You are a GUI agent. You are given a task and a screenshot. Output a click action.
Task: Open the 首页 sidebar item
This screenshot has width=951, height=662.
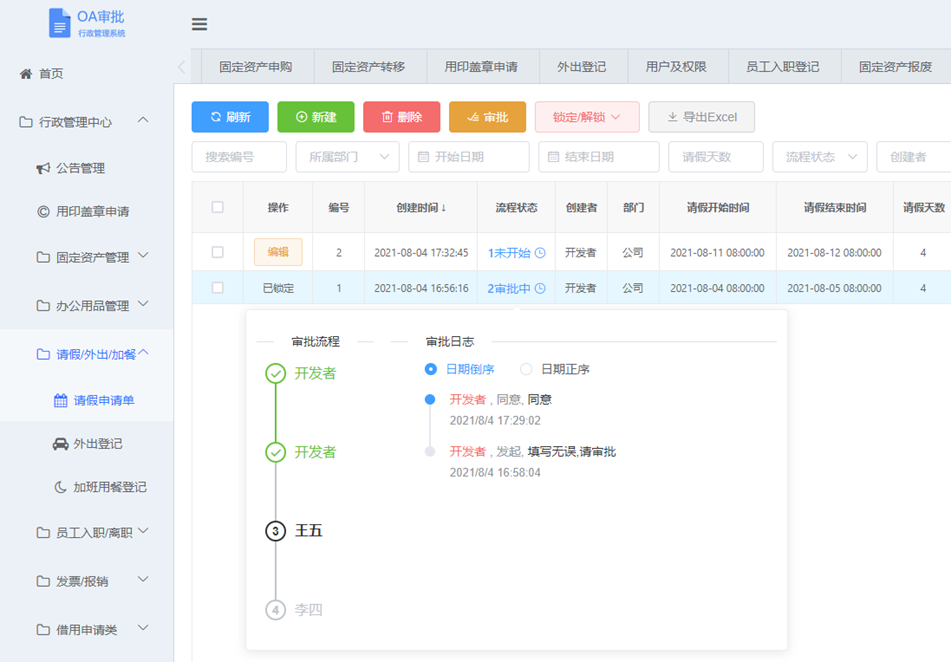pyautogui.click(x=87, y=74)
